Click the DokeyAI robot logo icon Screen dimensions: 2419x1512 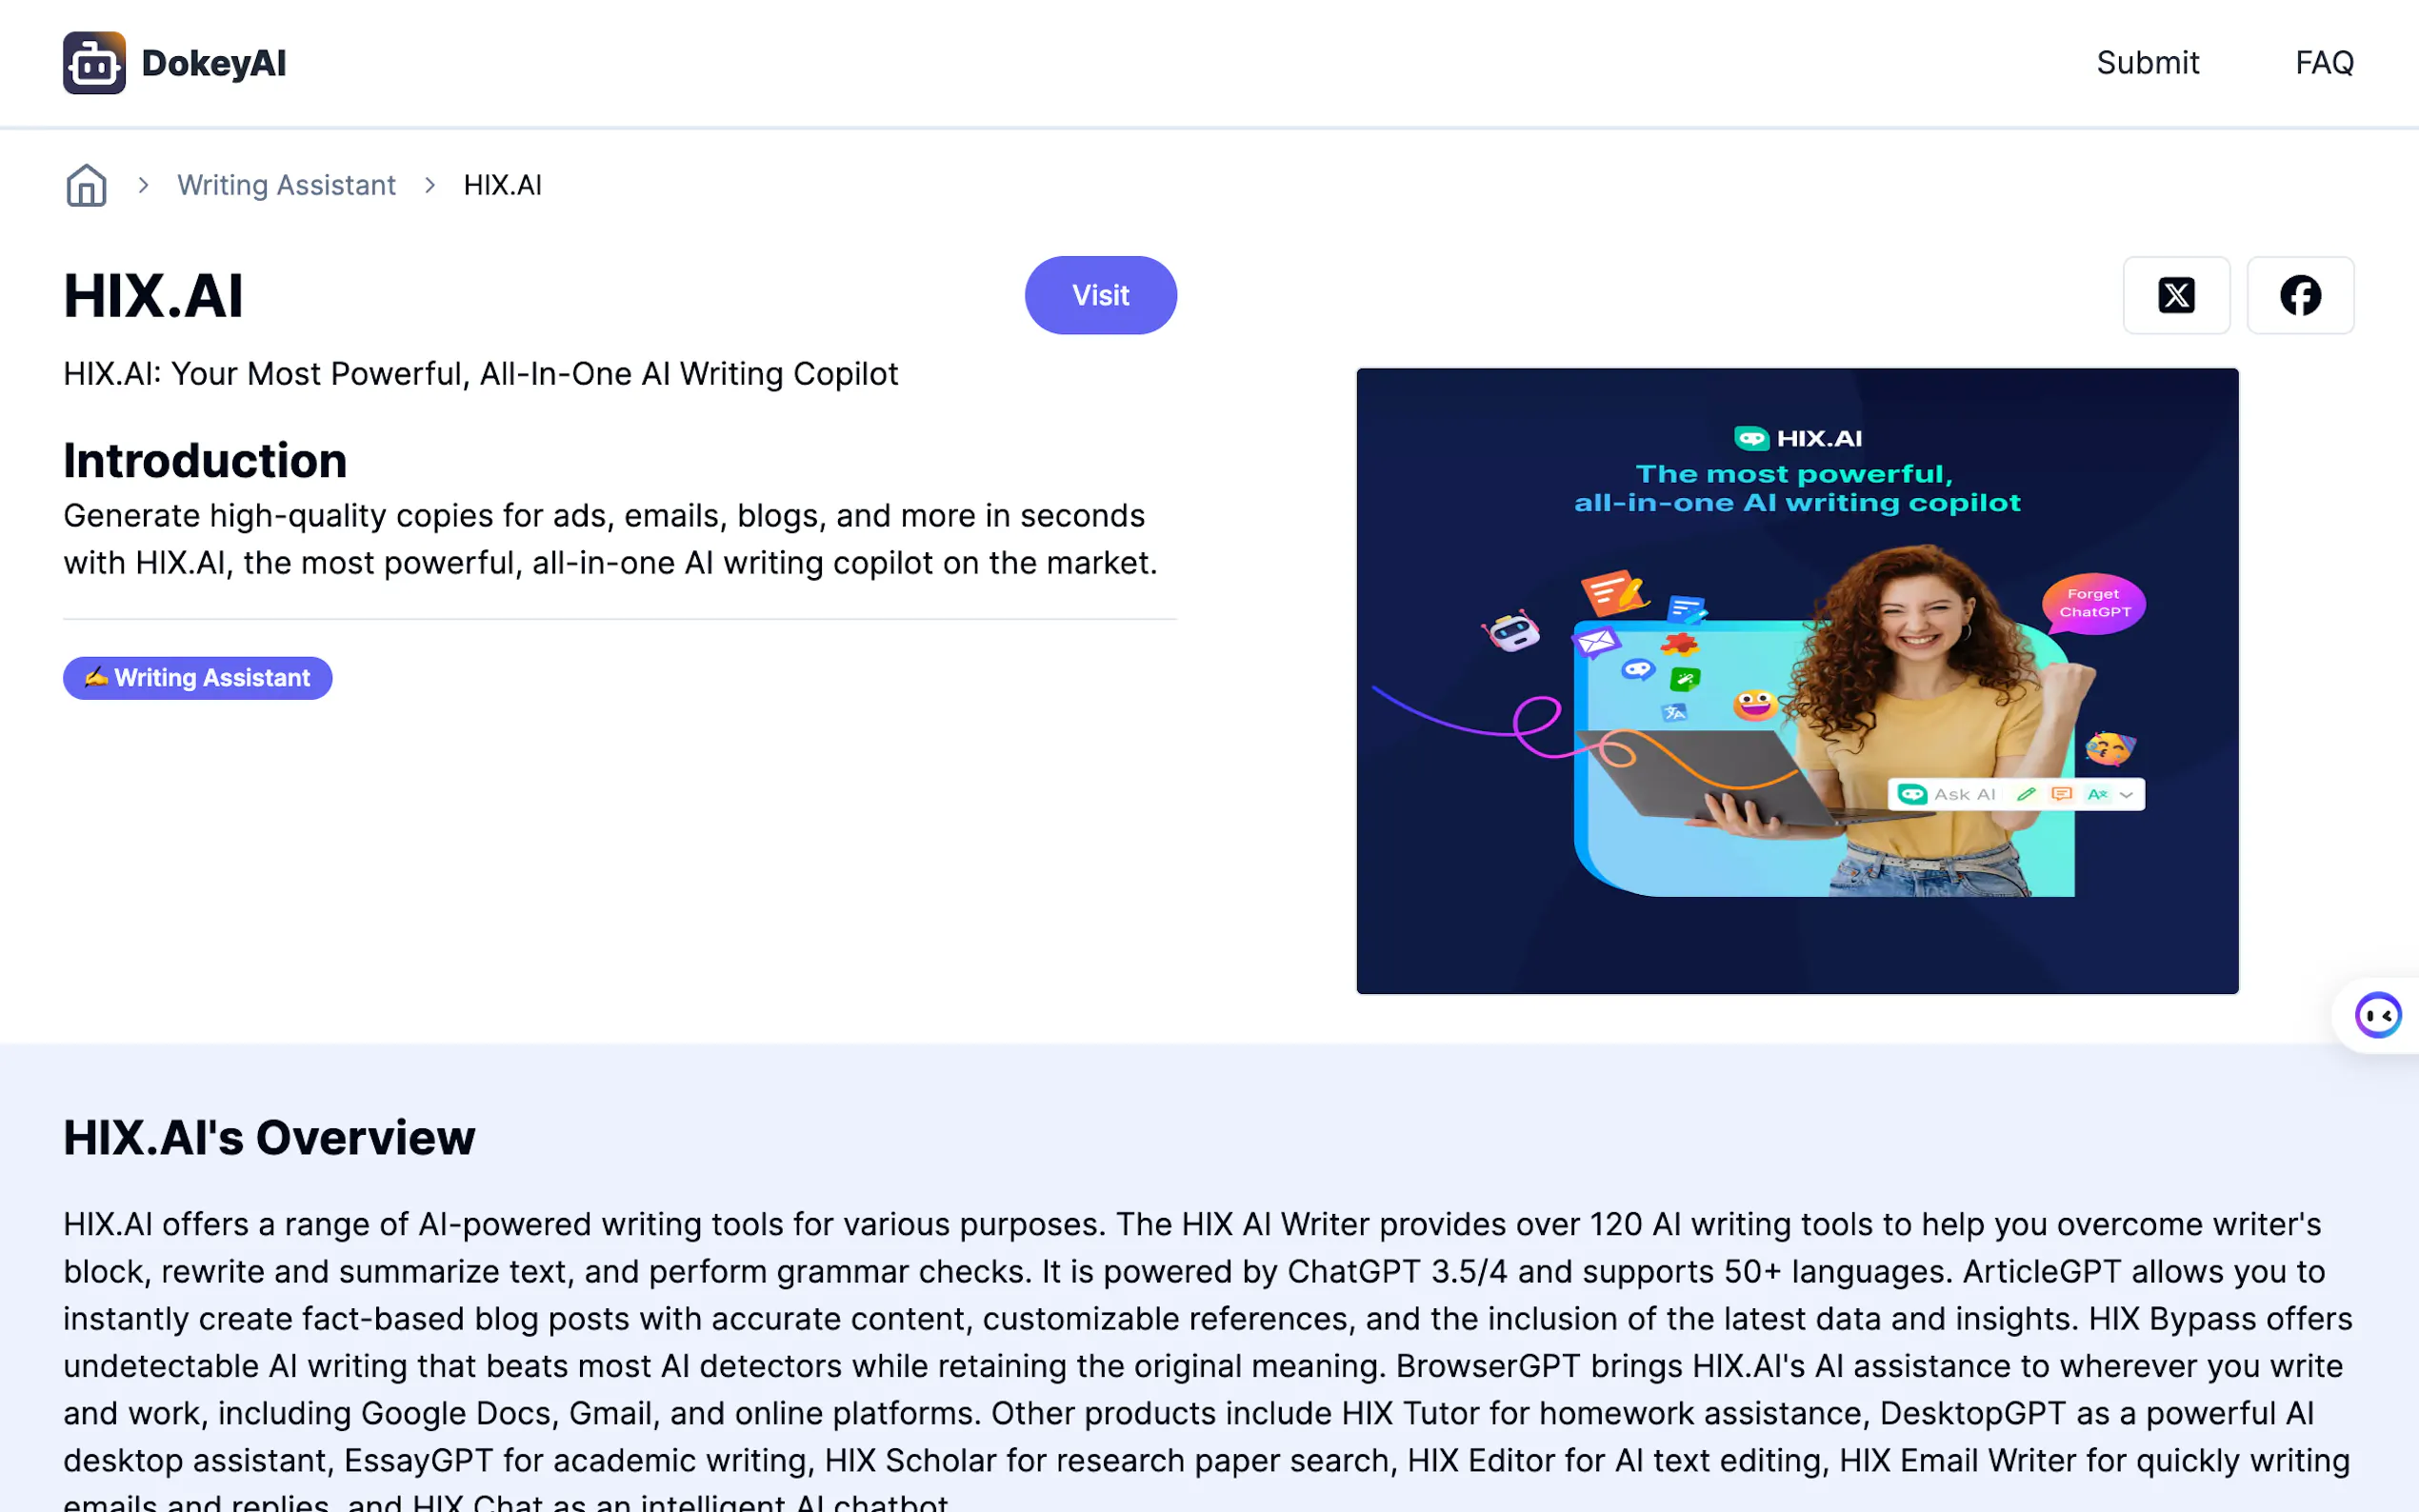tap(94, 63)
